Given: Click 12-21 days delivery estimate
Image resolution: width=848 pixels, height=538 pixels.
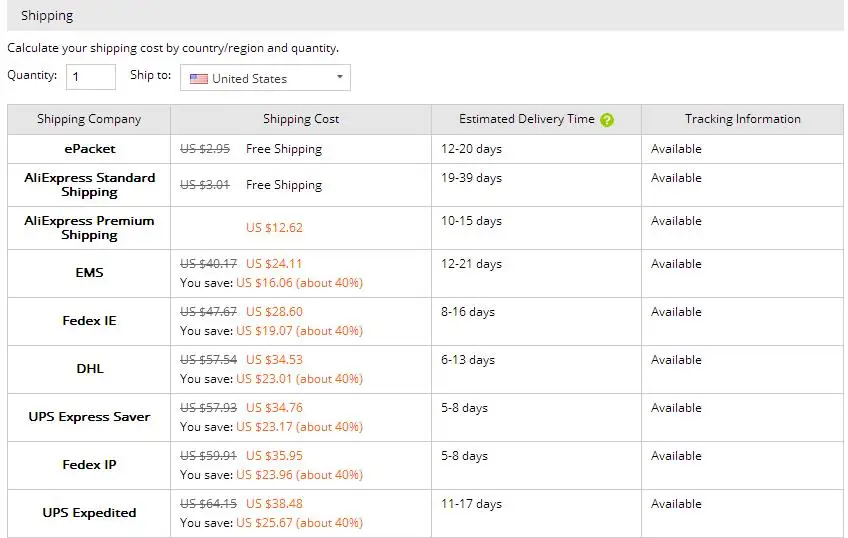Looking at the screenshot, I should 471,264.
